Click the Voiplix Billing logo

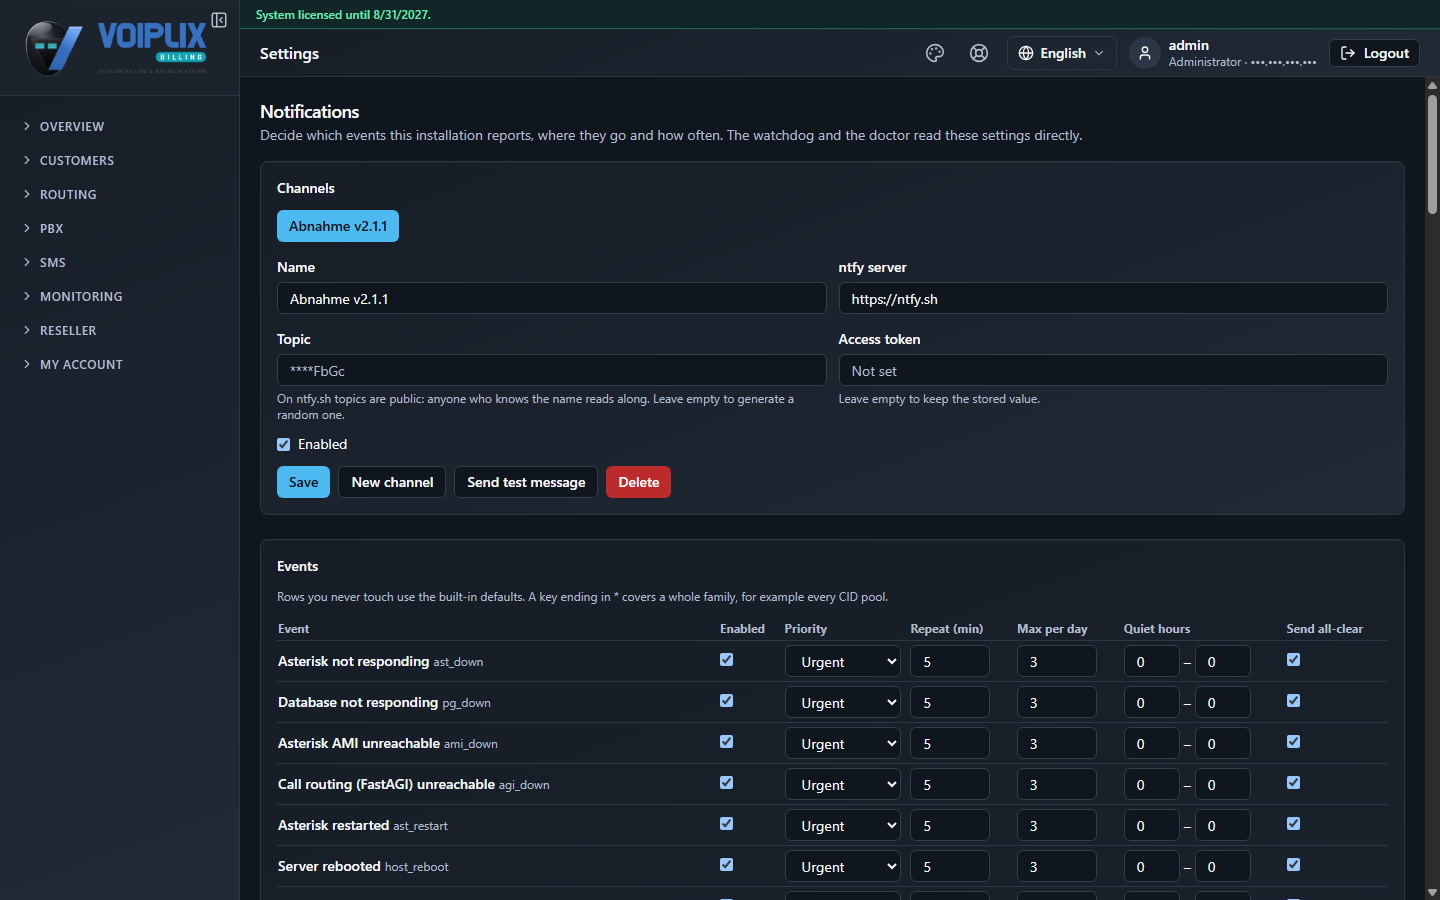tap(117, 48)
